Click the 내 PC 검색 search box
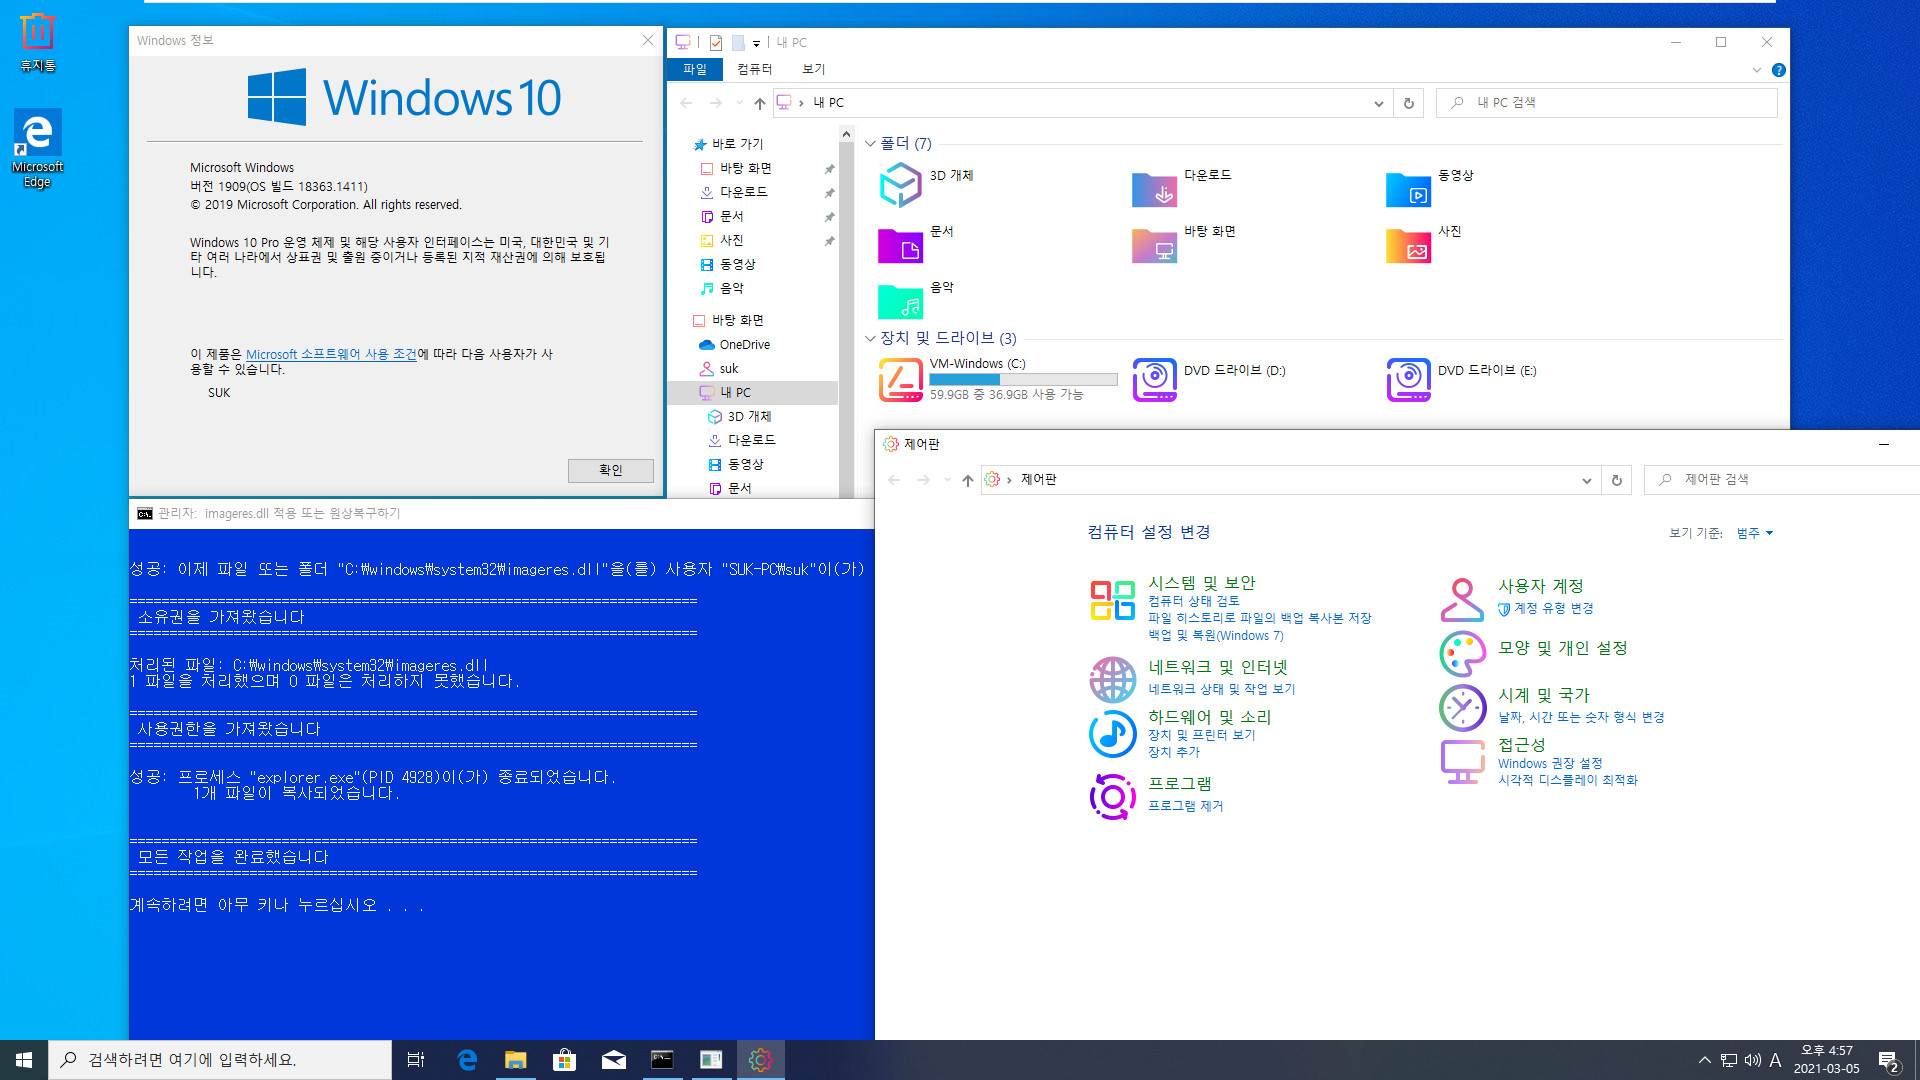 pos(1606,103)
